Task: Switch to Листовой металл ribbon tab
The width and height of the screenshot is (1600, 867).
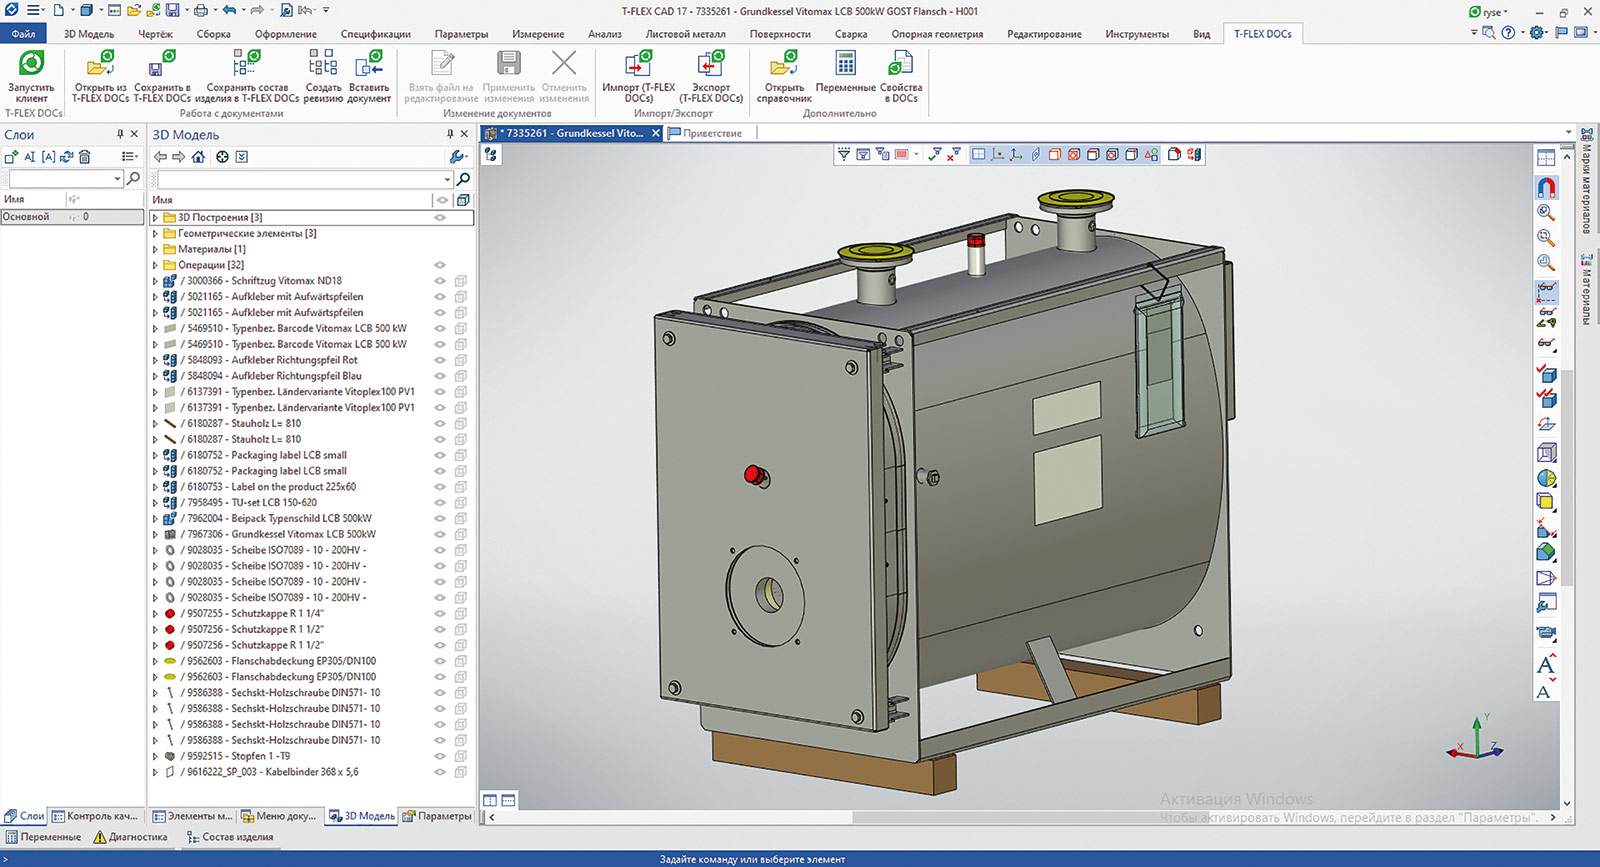Action: coord(685,34)
